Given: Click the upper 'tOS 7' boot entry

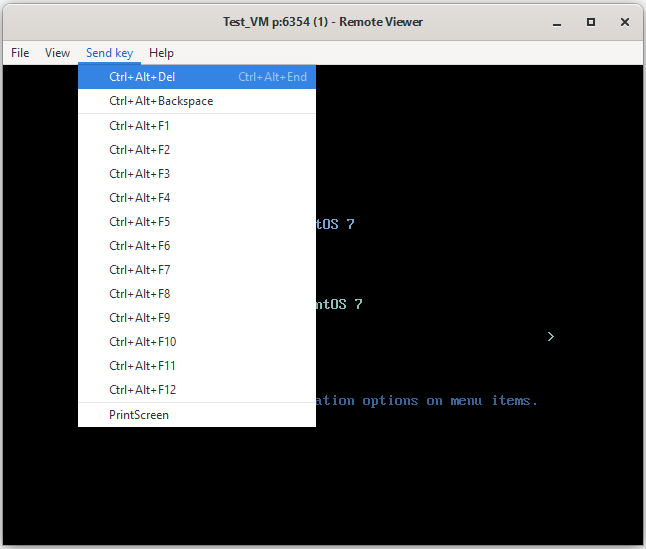Looking at the screenshot, I should point(335,224).
